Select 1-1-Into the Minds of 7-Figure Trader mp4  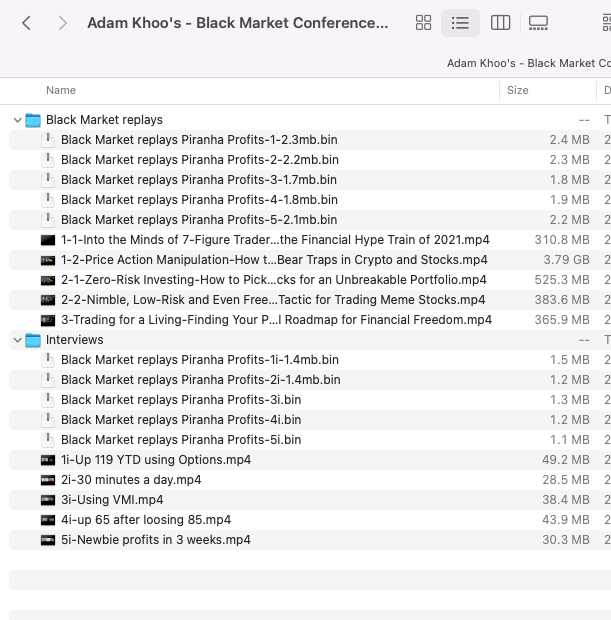[310, 240]
